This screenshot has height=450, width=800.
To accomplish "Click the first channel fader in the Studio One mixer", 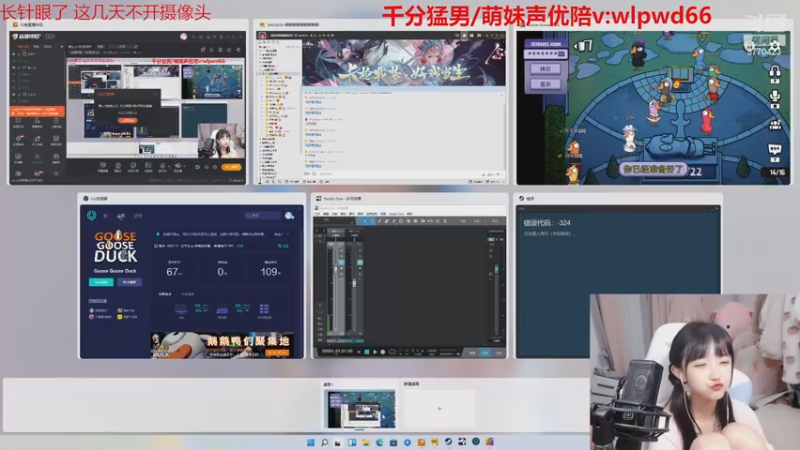I will (x=336, y=269).
